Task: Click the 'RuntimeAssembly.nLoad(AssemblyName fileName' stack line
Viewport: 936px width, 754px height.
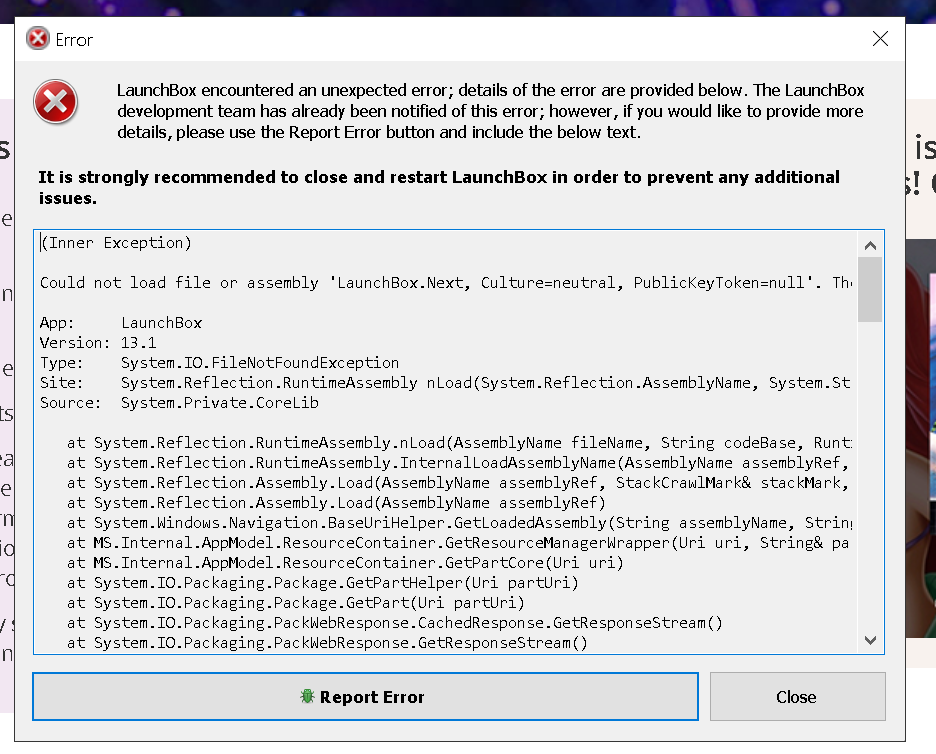Action: click(x=460, y=443)
